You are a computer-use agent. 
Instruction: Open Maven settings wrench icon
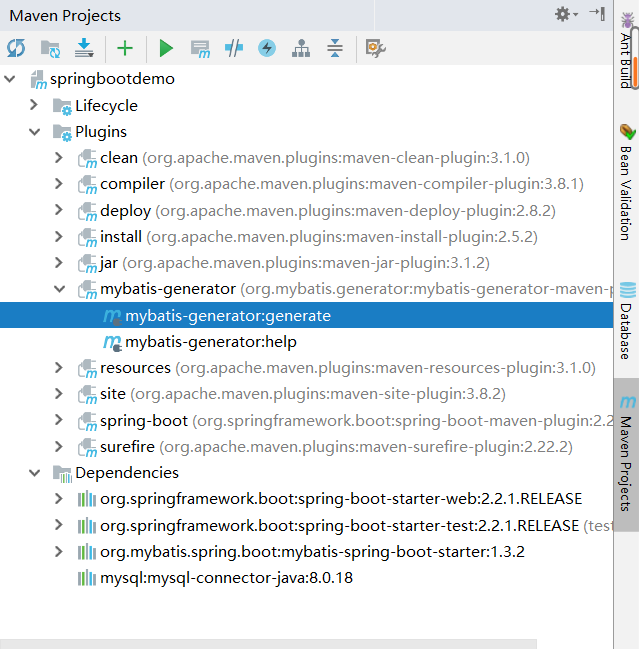click(x=376, y=48)
